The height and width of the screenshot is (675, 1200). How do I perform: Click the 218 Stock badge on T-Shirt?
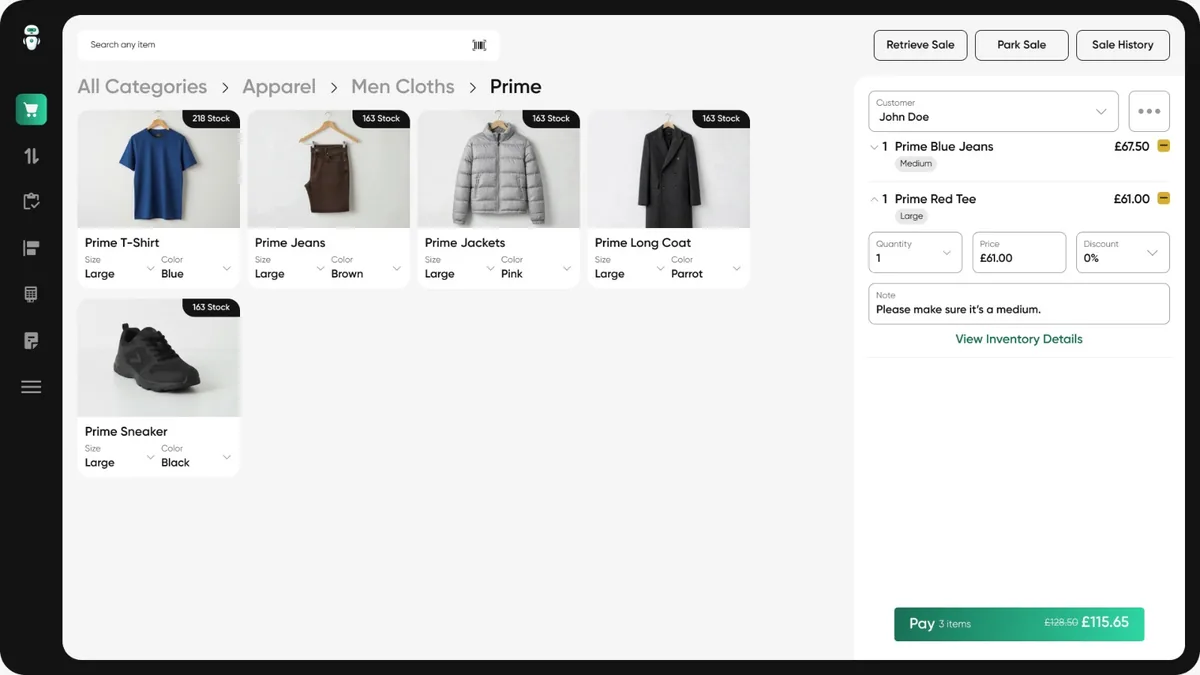211,119
